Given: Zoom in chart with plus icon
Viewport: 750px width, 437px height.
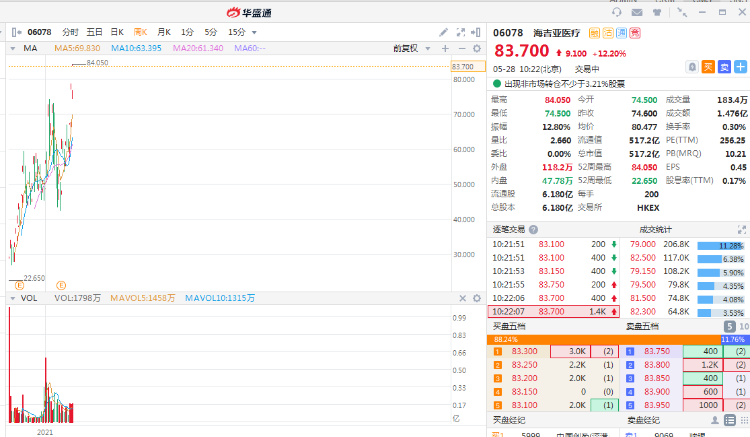Looking at the screenshot, I should (447, 48).
